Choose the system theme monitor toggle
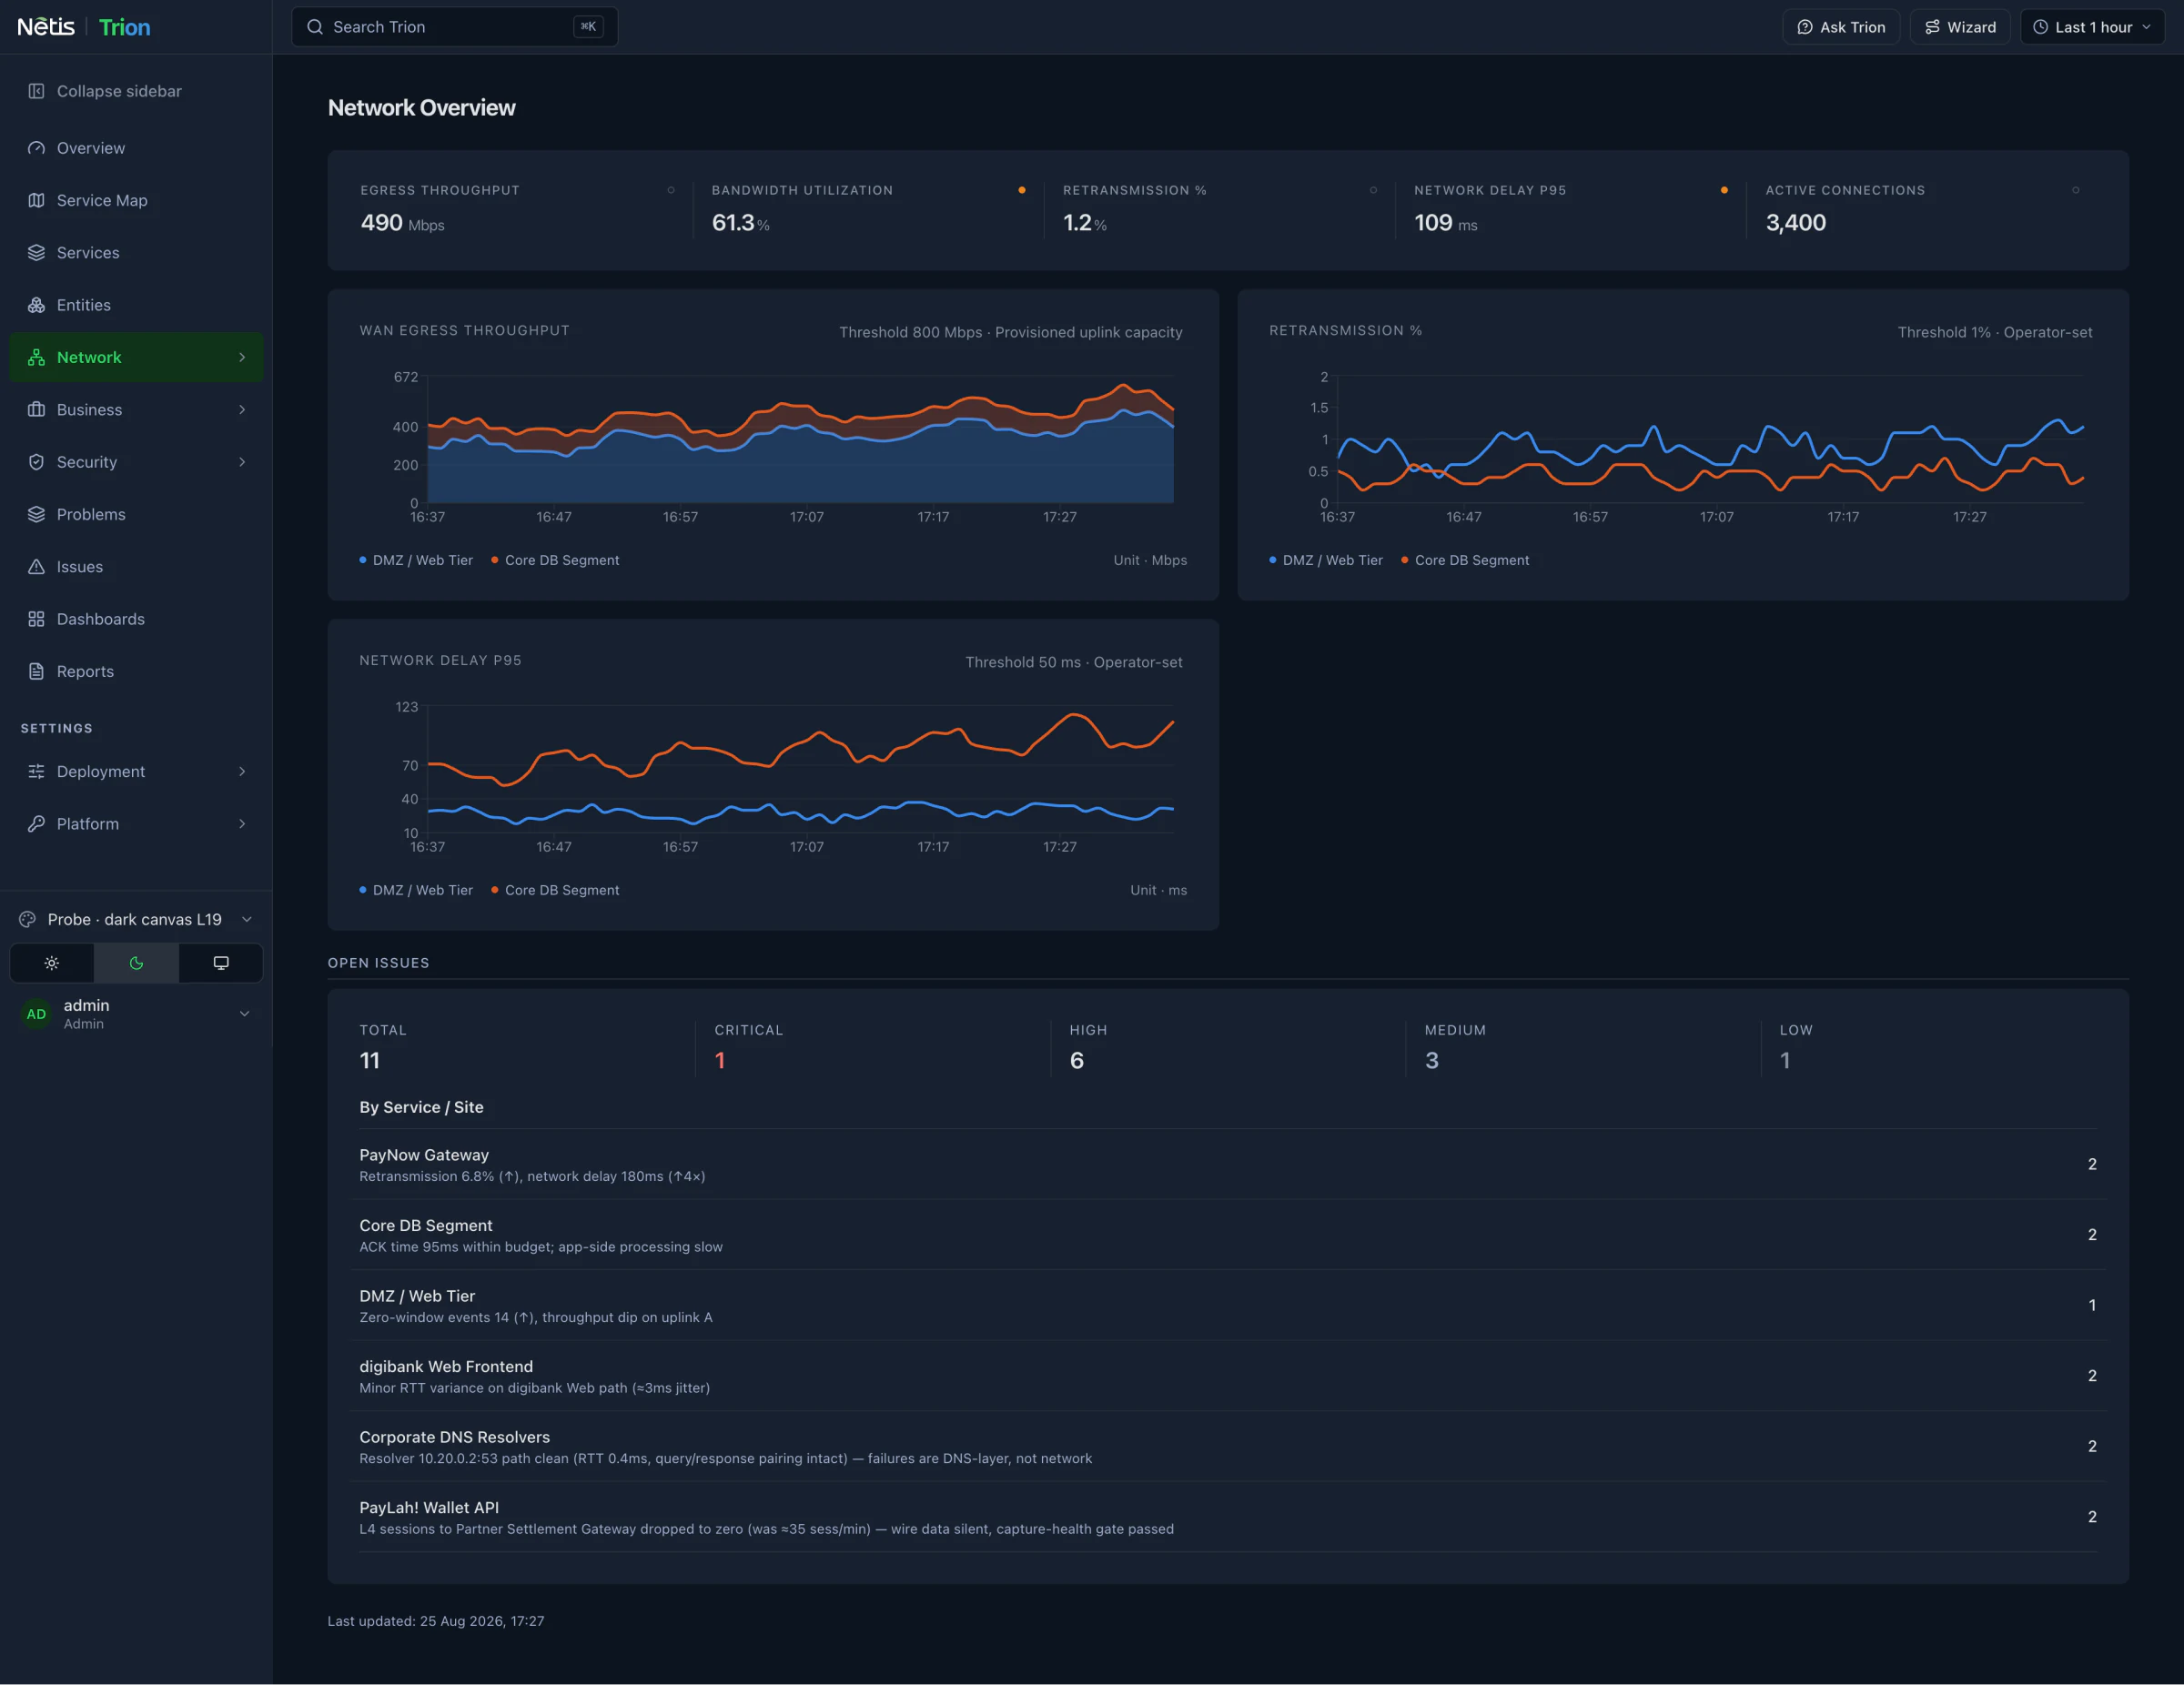Viewport: 2184px width, 1685px height. point(221,963)
